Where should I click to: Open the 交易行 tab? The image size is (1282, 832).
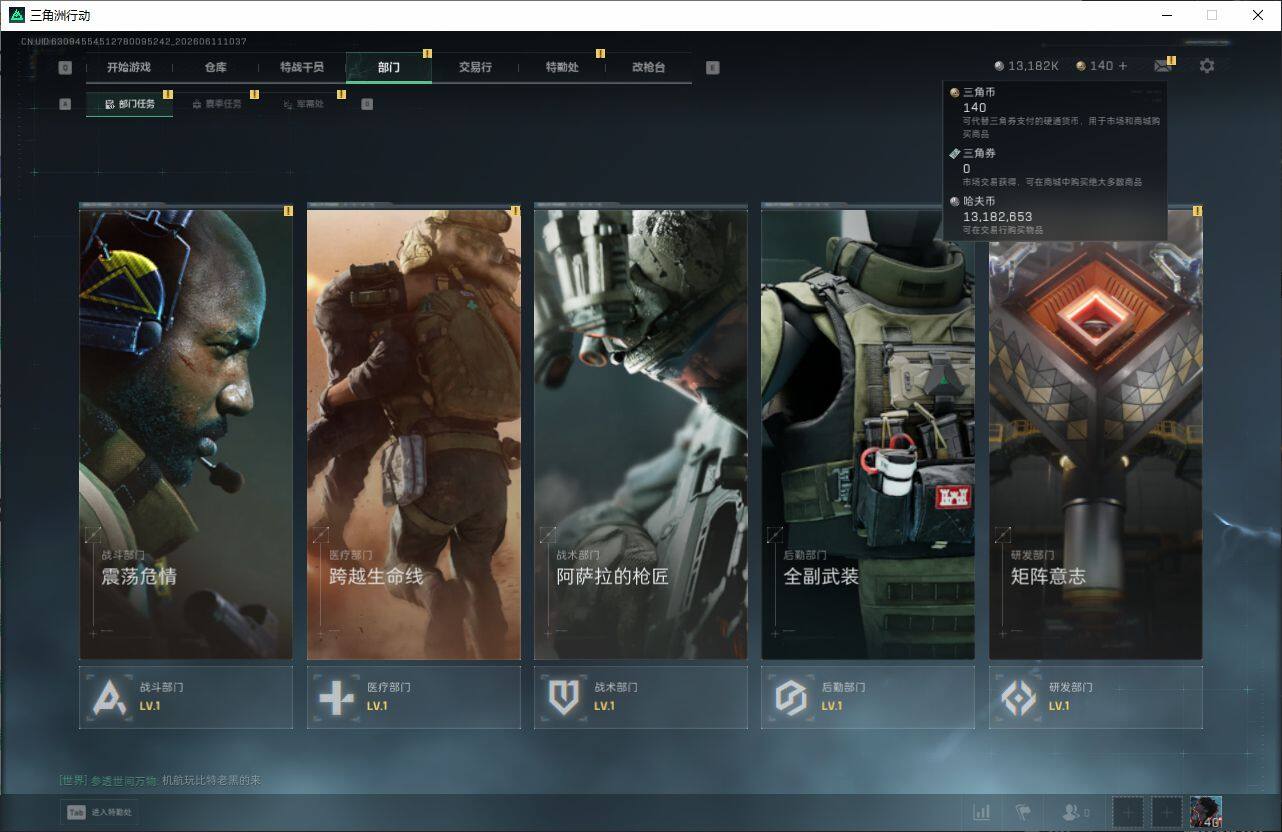475,68
